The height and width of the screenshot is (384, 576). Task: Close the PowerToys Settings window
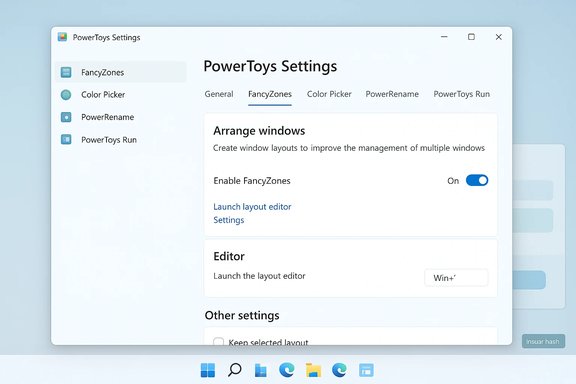point(498,37)
